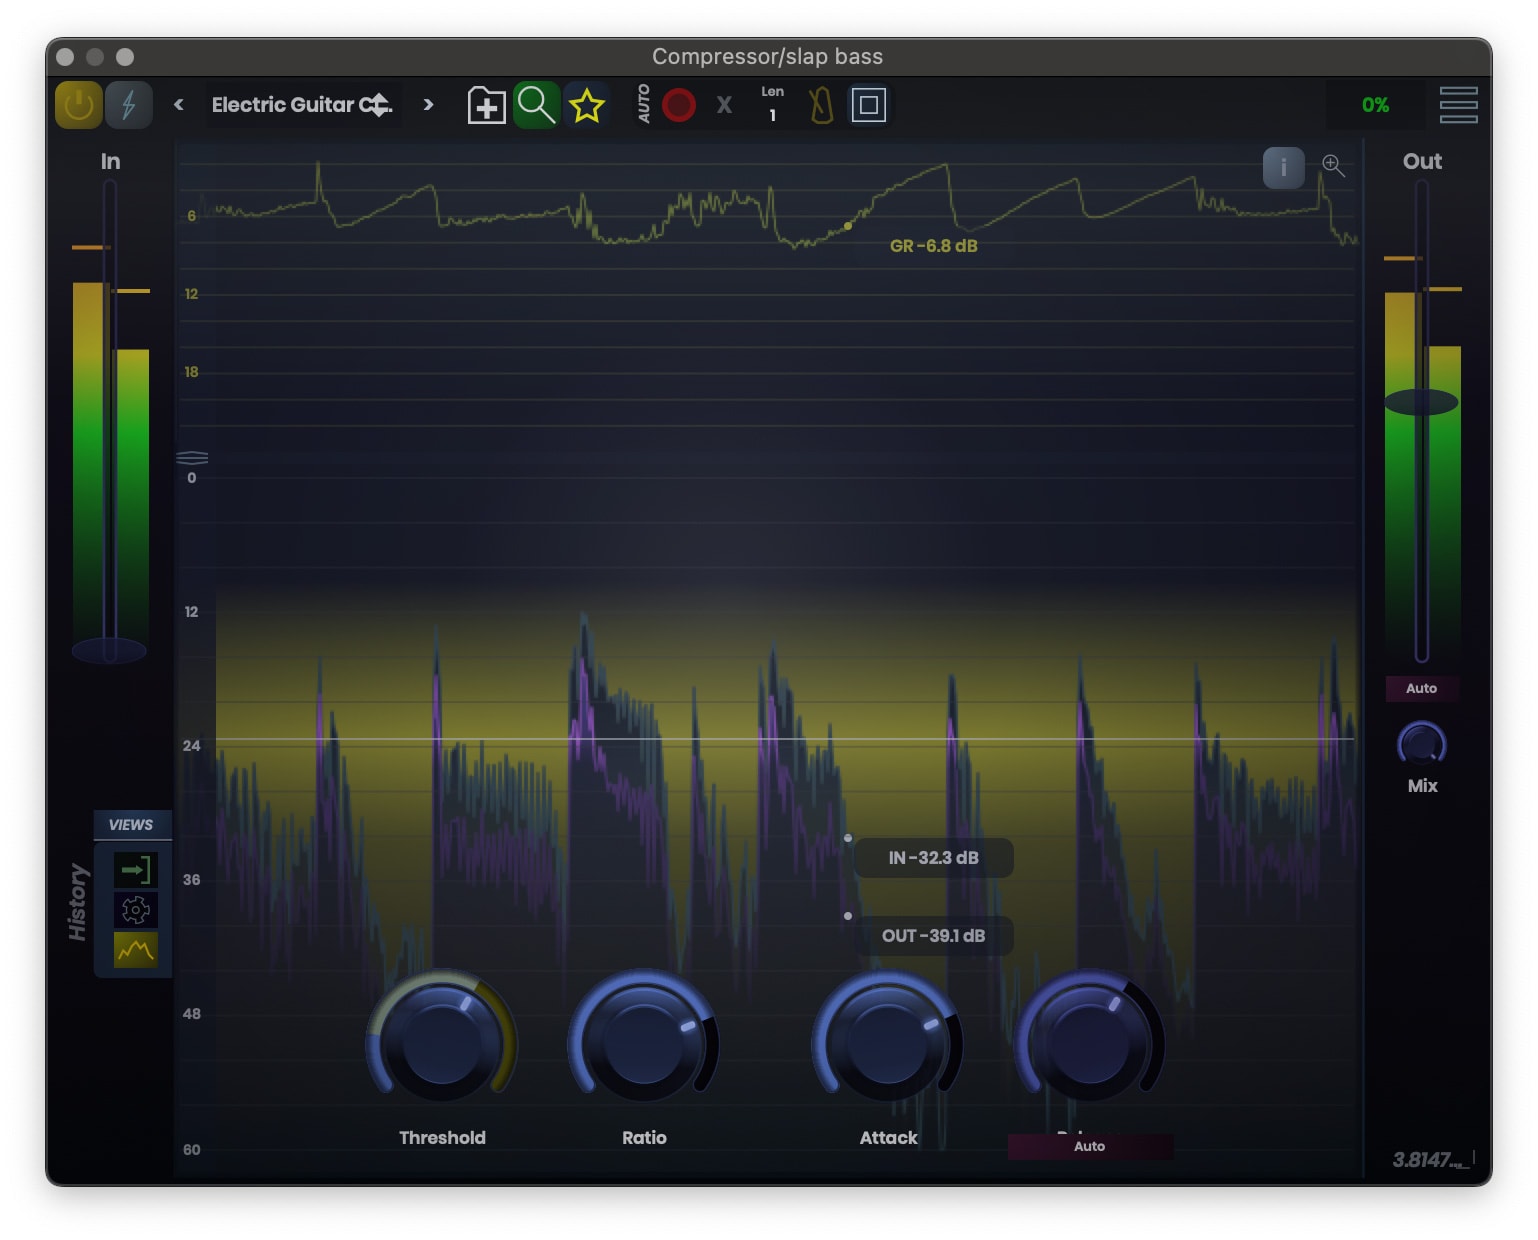
Task: Click the Auto button under the Out meter
Action: click(x=1421, y=688)
